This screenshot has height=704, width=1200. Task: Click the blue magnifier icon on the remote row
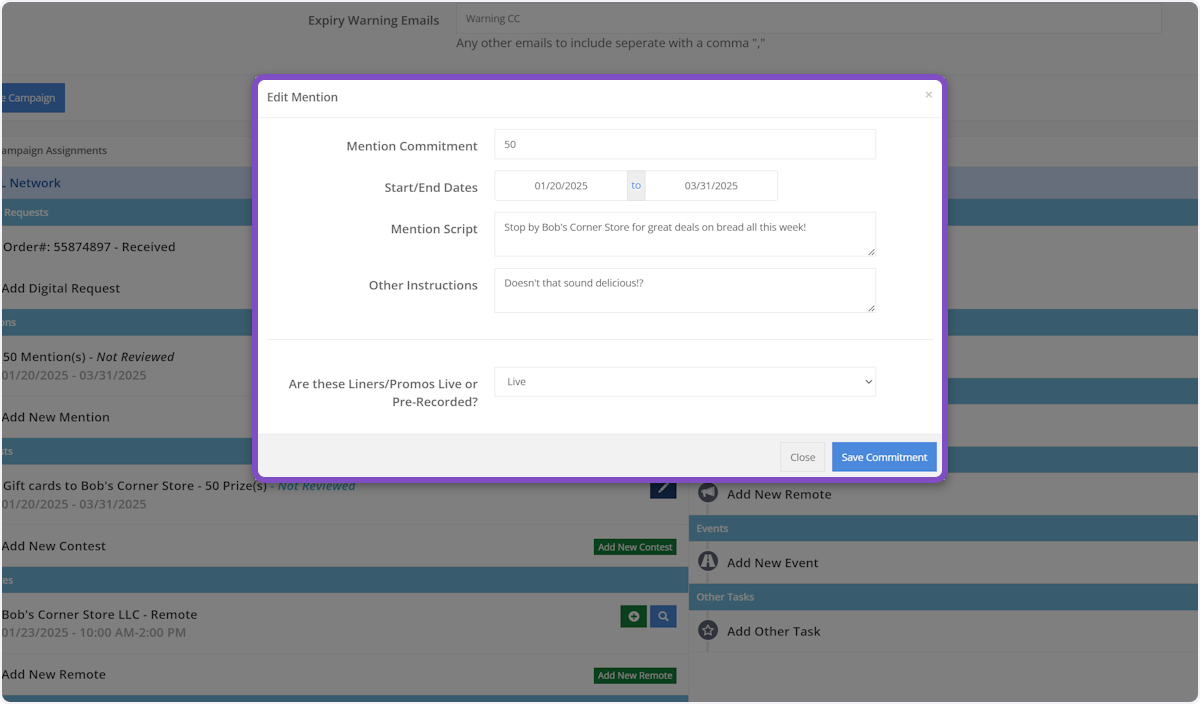(x=663, y=616)
